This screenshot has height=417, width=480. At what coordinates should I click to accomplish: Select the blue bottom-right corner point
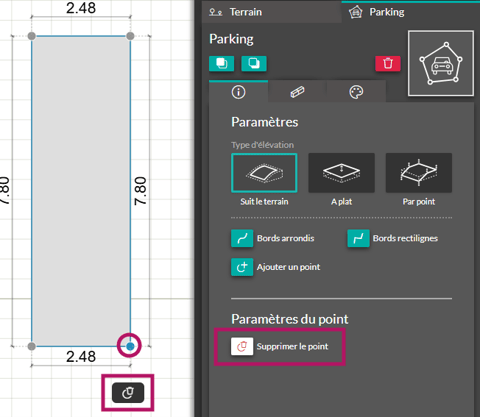pyautogui.click(x=130, y=346)
